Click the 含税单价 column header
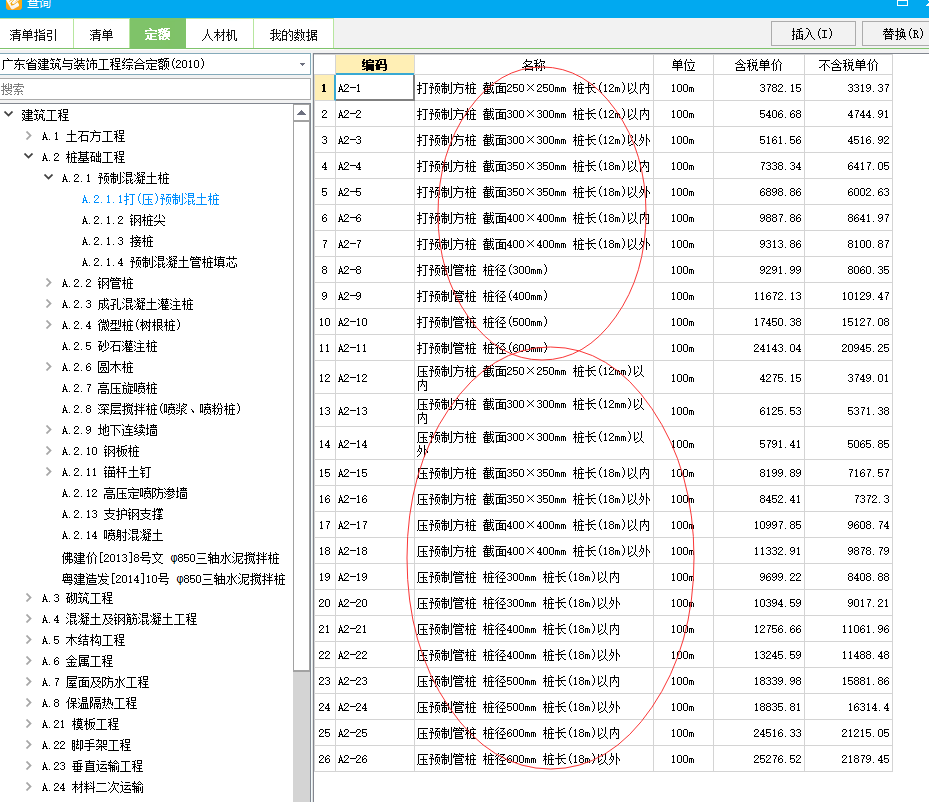Screen dimensions: 929x802 (758, 65)
